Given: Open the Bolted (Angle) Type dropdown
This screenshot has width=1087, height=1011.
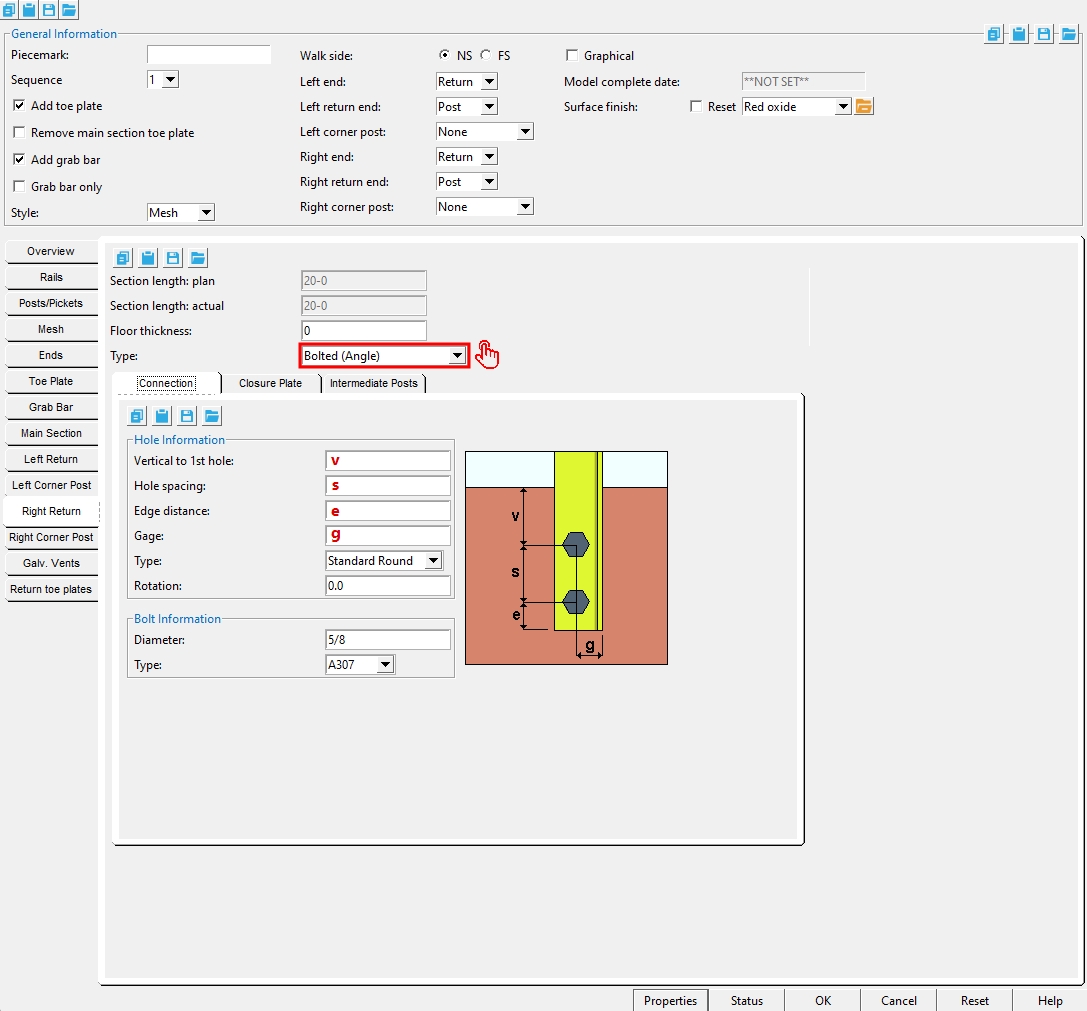Looking at the screenshot, I should coord(457,356).
